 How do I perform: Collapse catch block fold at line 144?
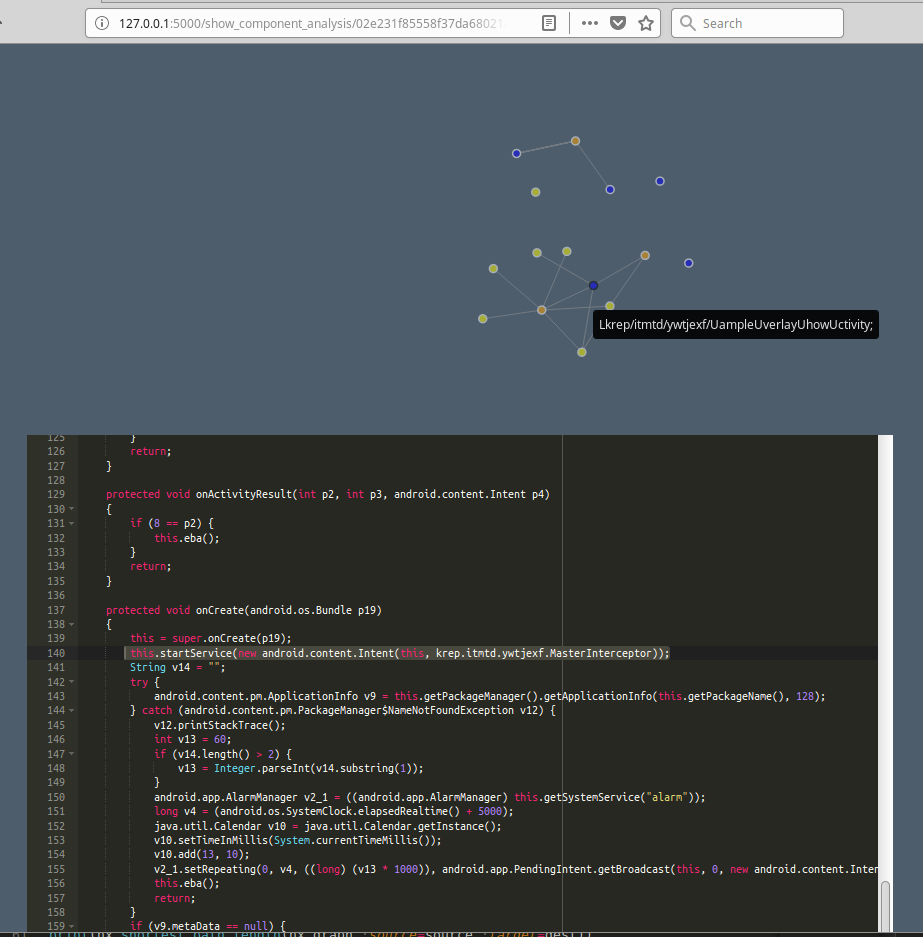click(x=72, y=711)
